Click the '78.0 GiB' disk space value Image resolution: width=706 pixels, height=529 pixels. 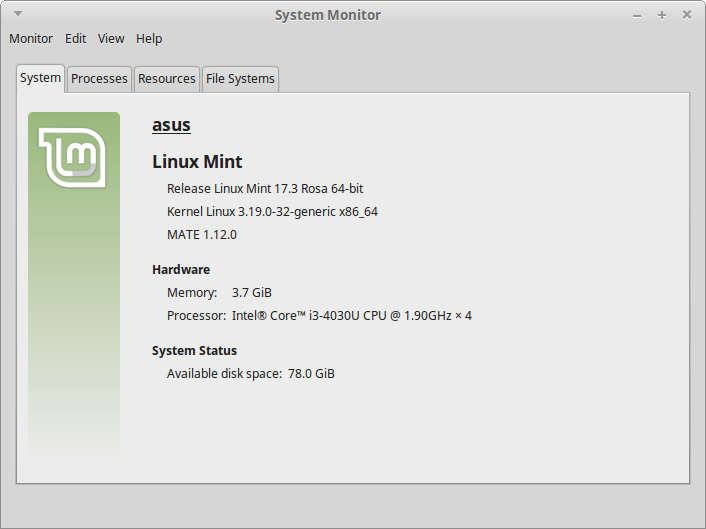[x=311, y=374]
